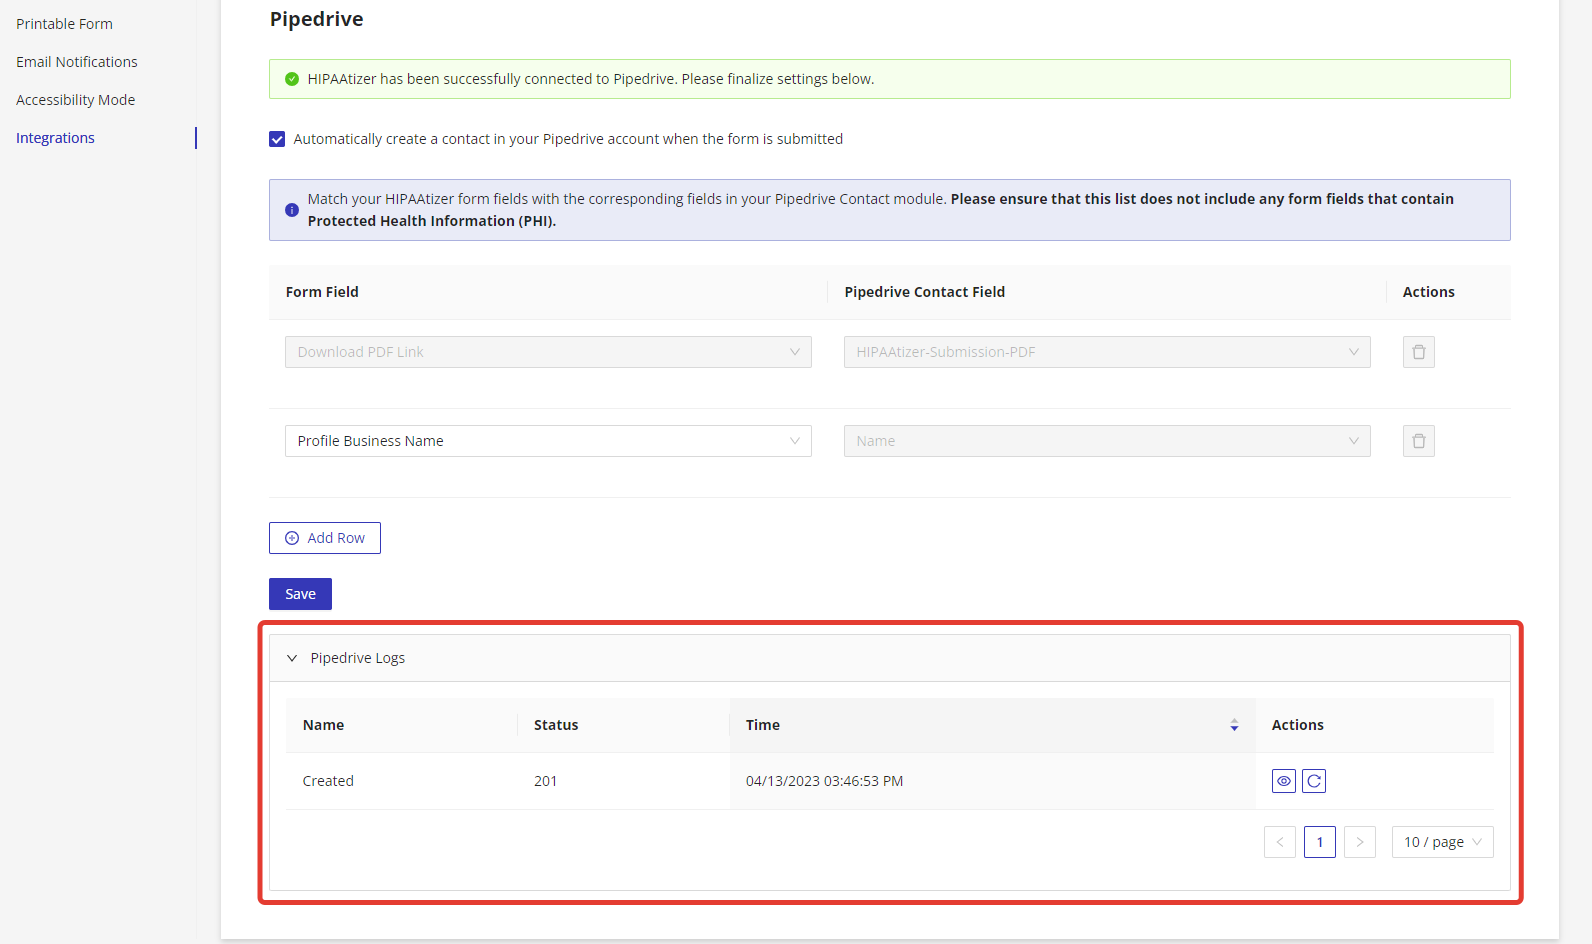This screenshot has width=1592, height=944.
Task: Sort logs by the Time column arrows
Action: pyautogui.click(x=1234, y=725)
